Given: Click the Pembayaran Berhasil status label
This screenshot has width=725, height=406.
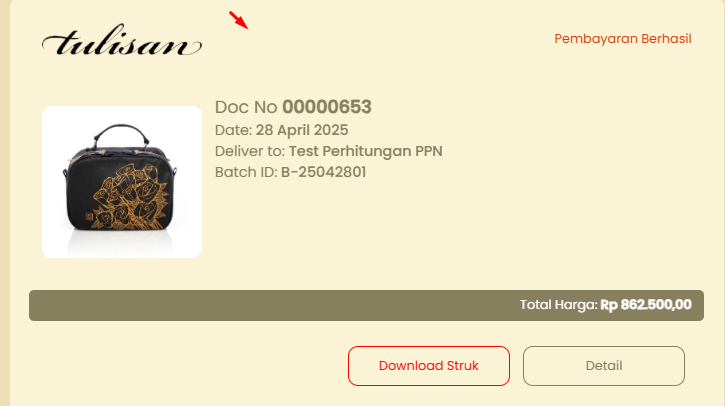Looking at the screenshot, I should point(623,39).
